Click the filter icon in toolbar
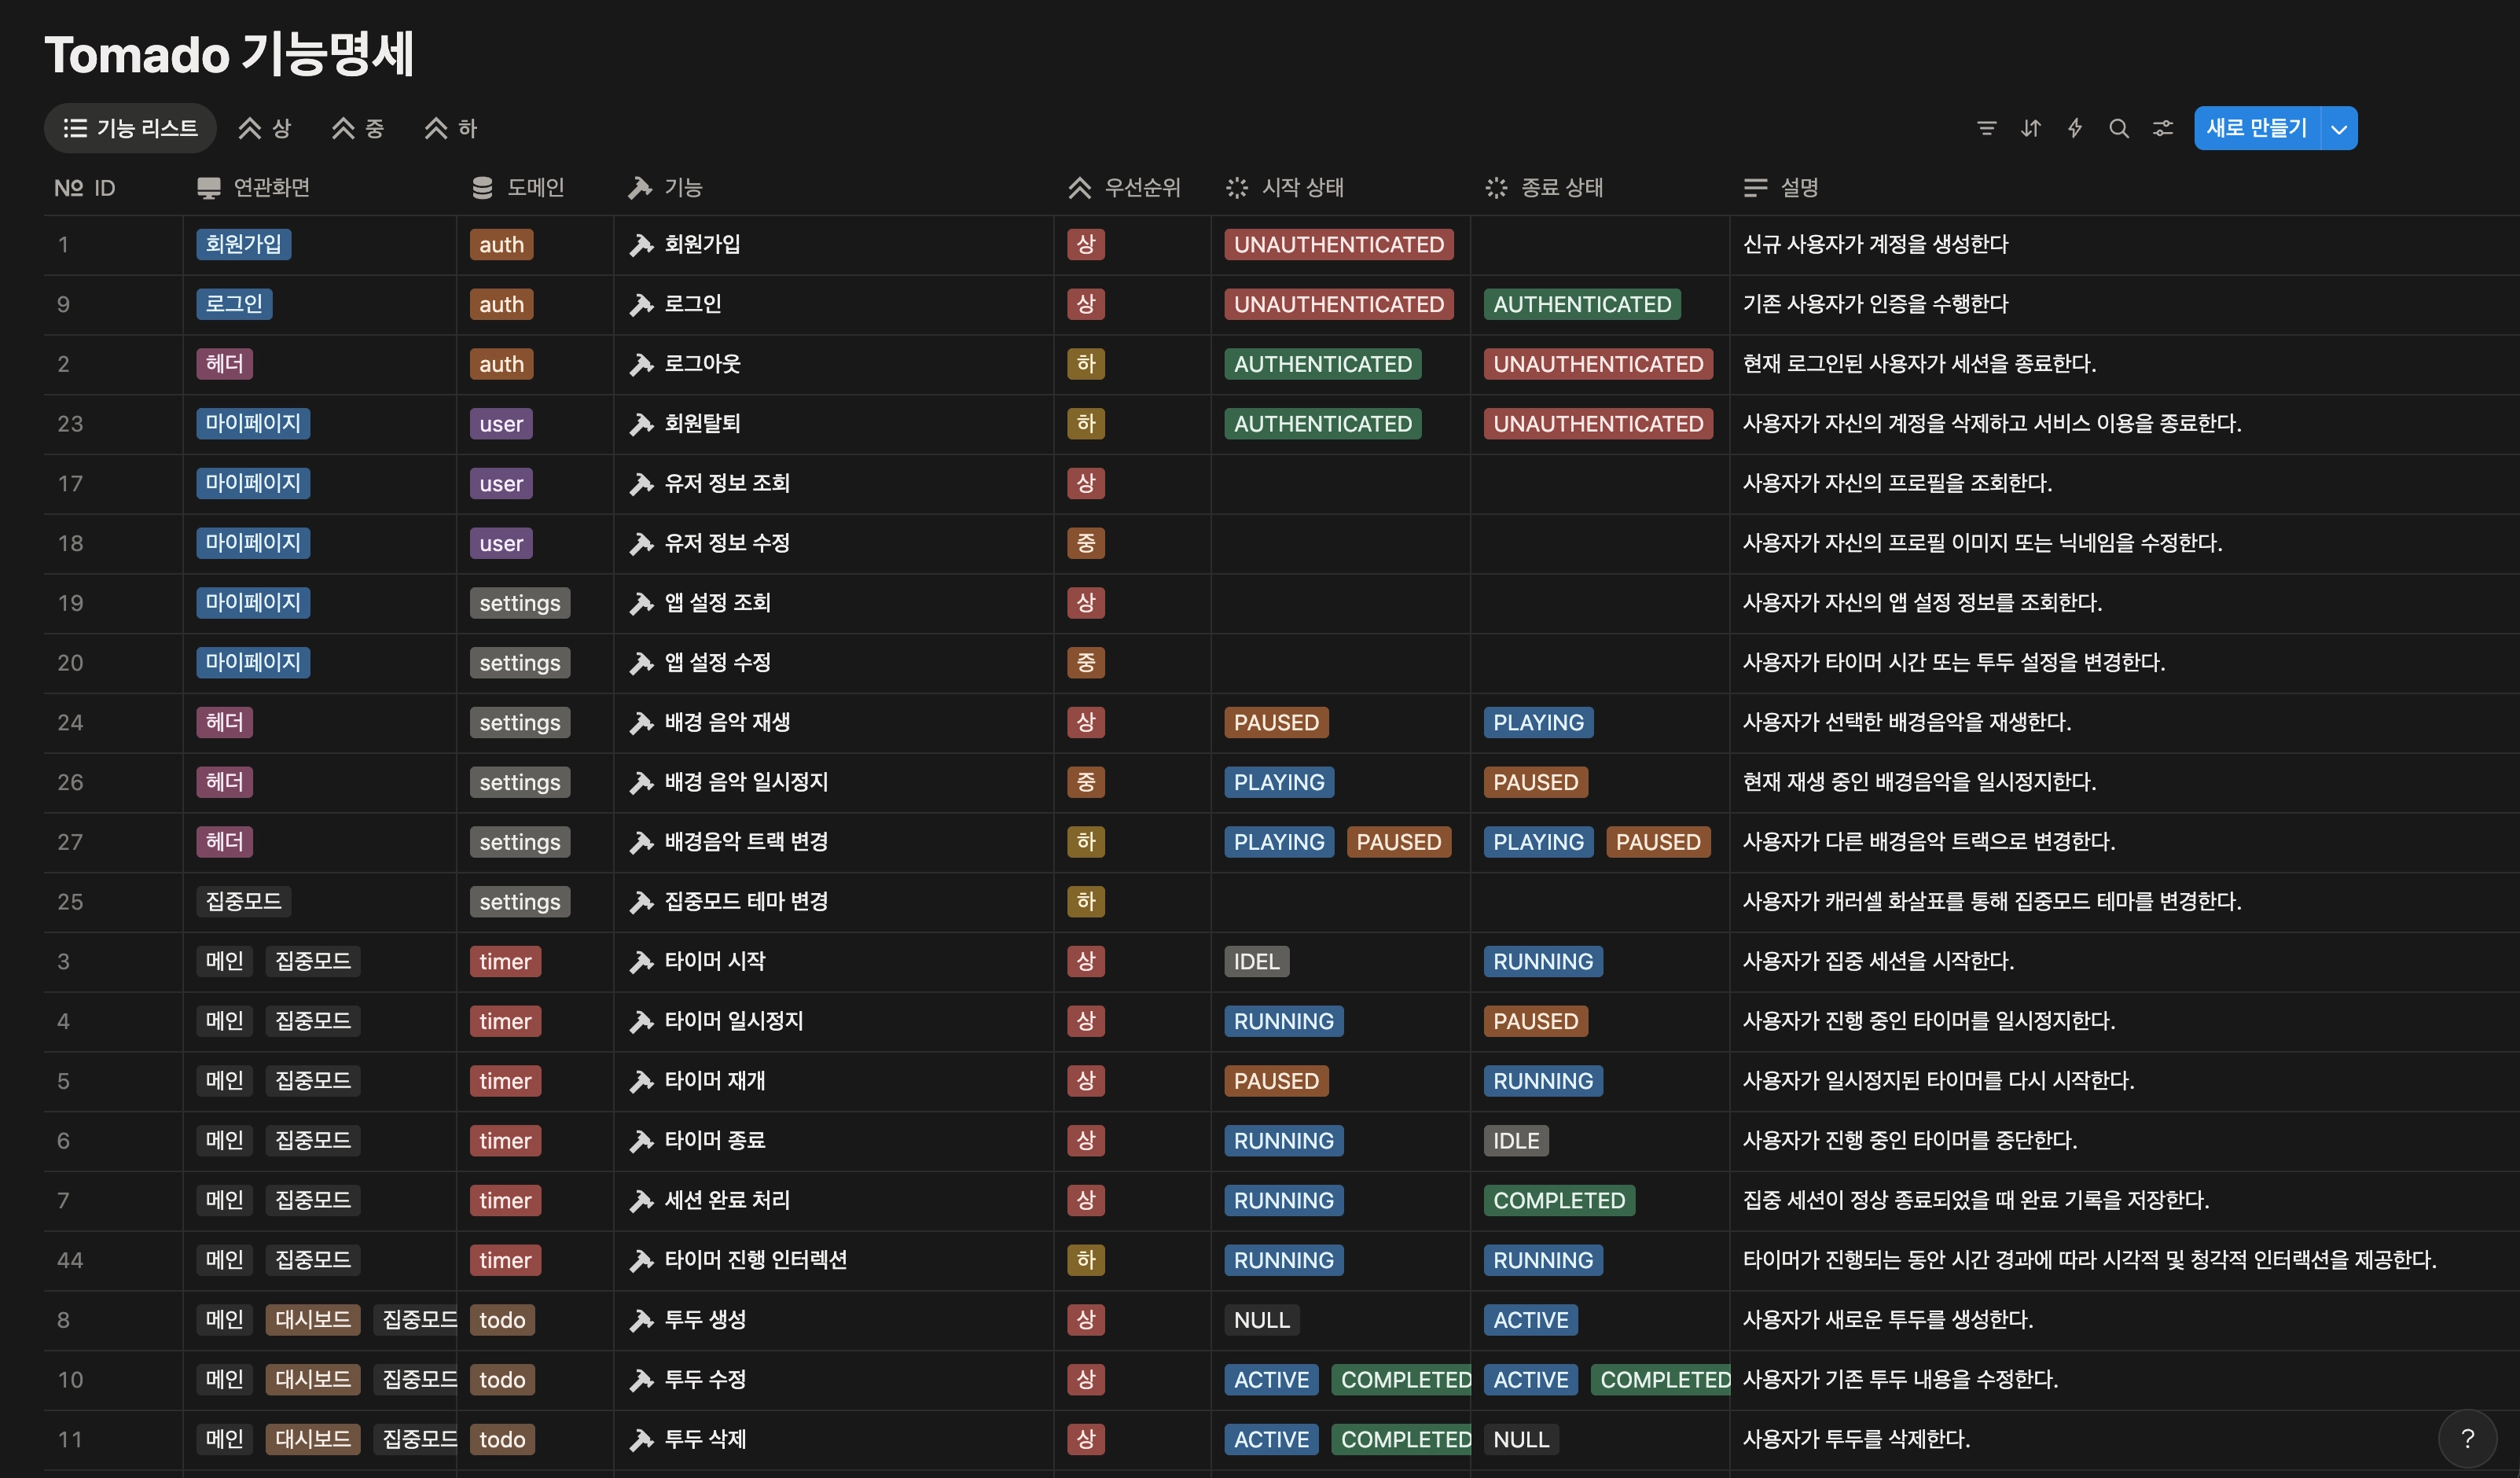The height and width of the screenshot is (1478, 2520). (x=1986, y=128)
